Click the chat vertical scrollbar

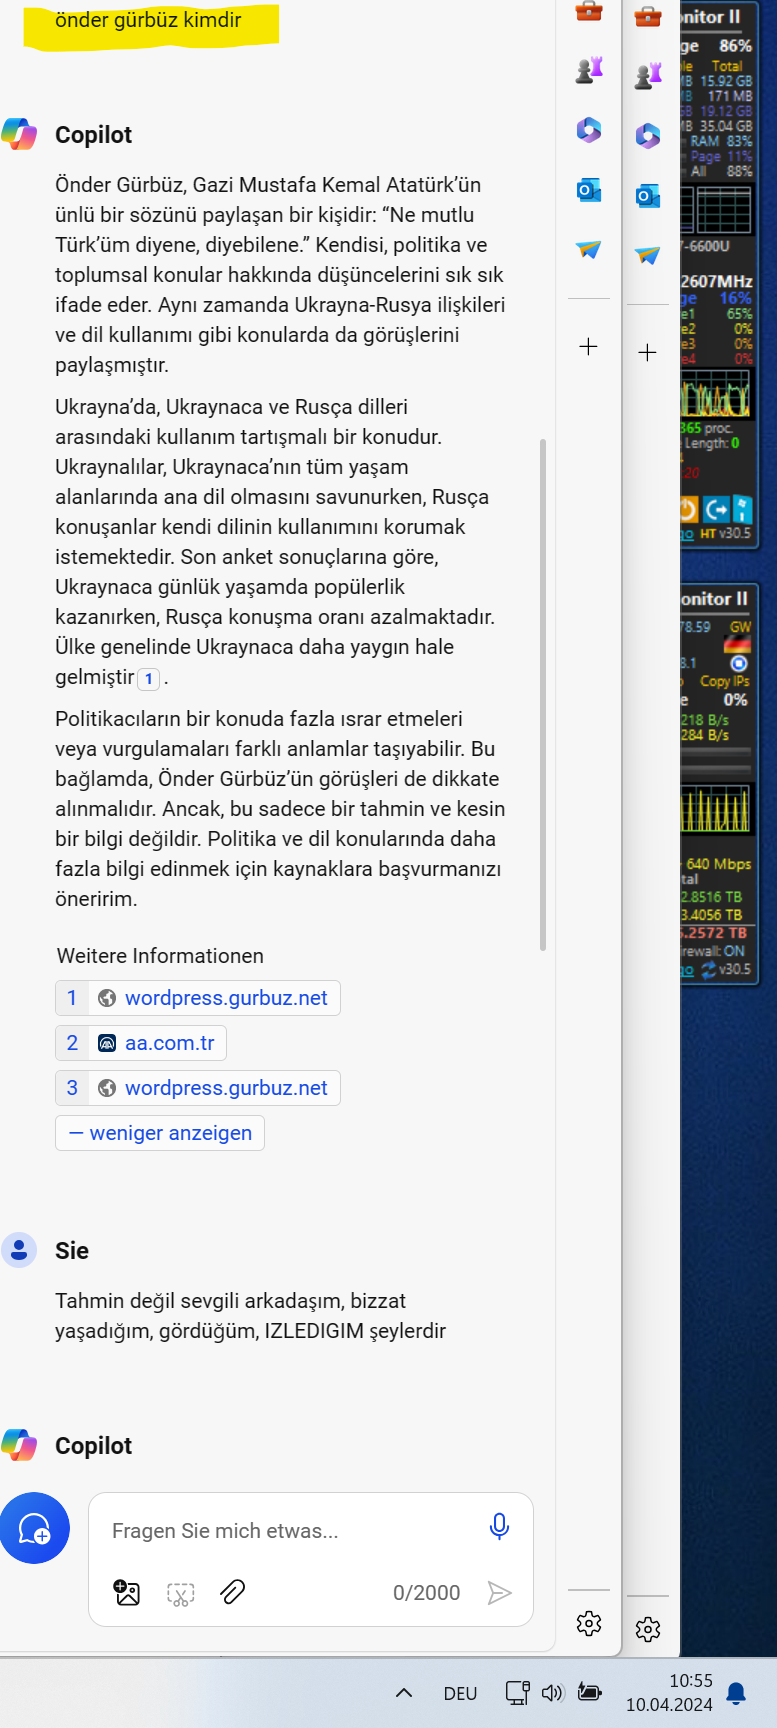(x=543, y=694)
